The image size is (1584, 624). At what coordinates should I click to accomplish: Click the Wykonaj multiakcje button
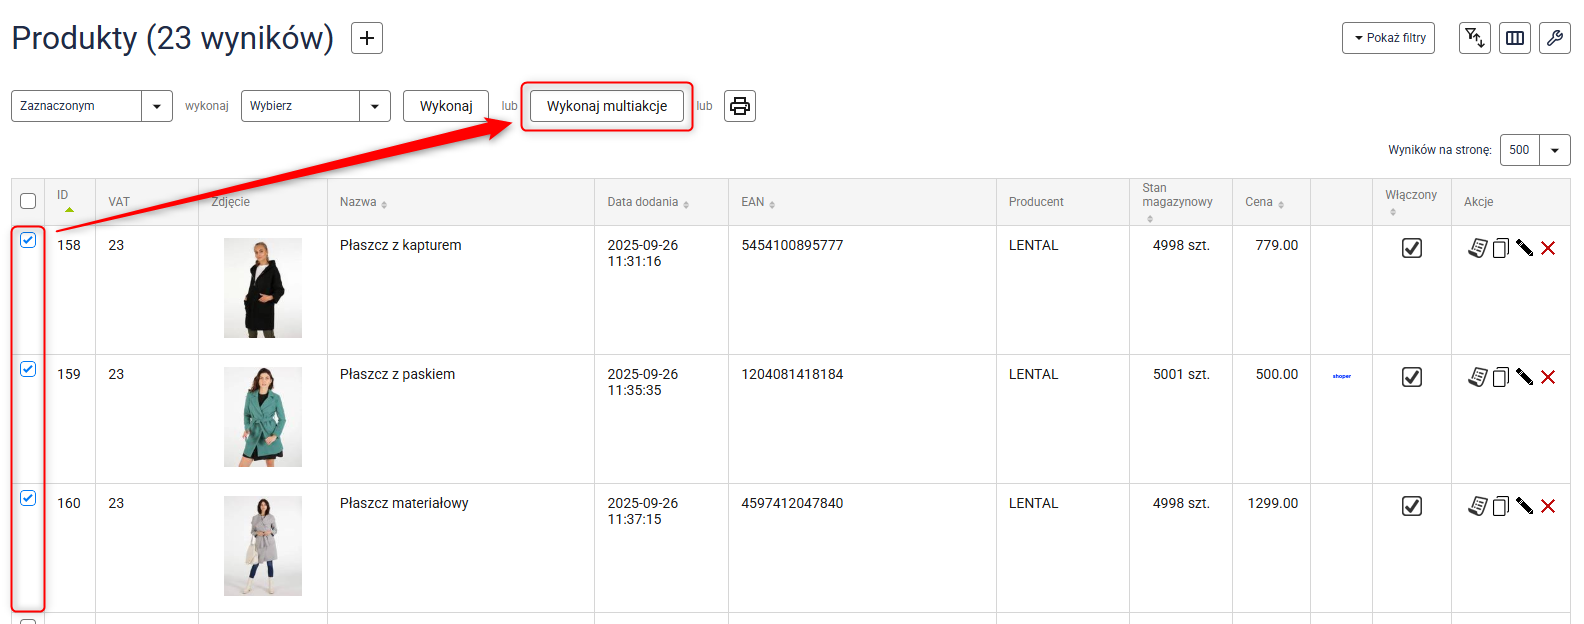606,106
